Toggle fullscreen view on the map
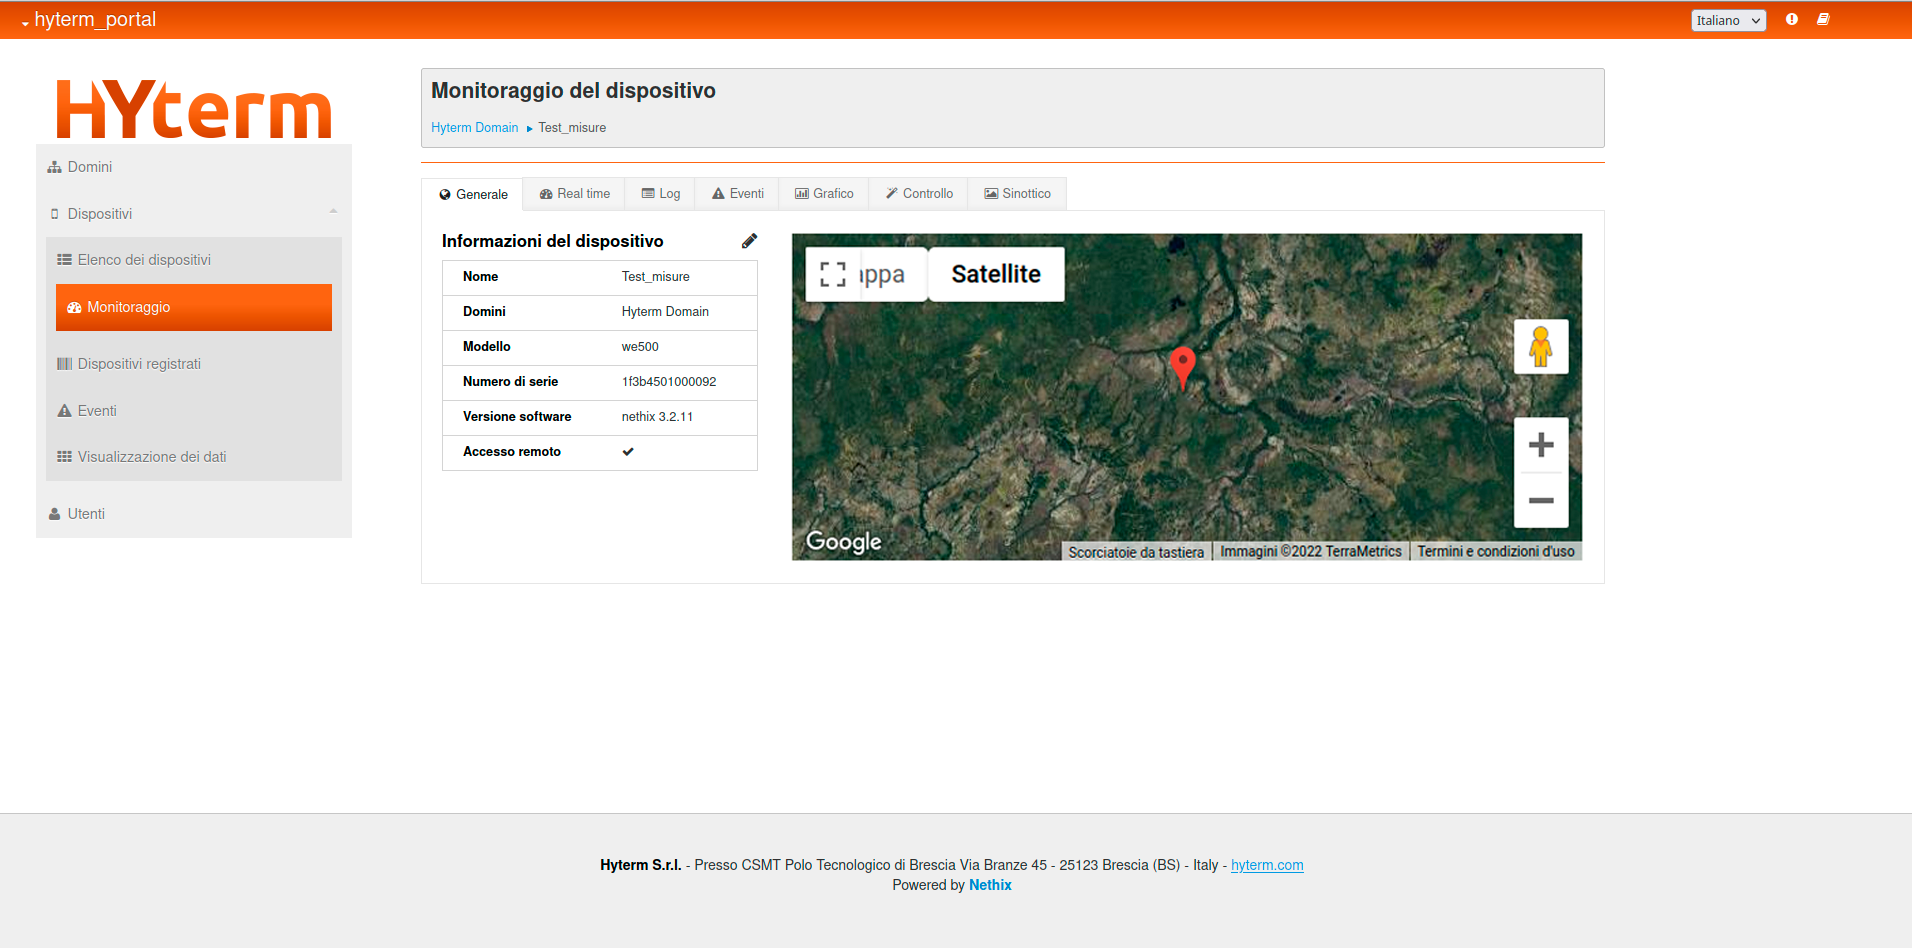Screen dimensions: 1912x948 click(x=832, y=274)
